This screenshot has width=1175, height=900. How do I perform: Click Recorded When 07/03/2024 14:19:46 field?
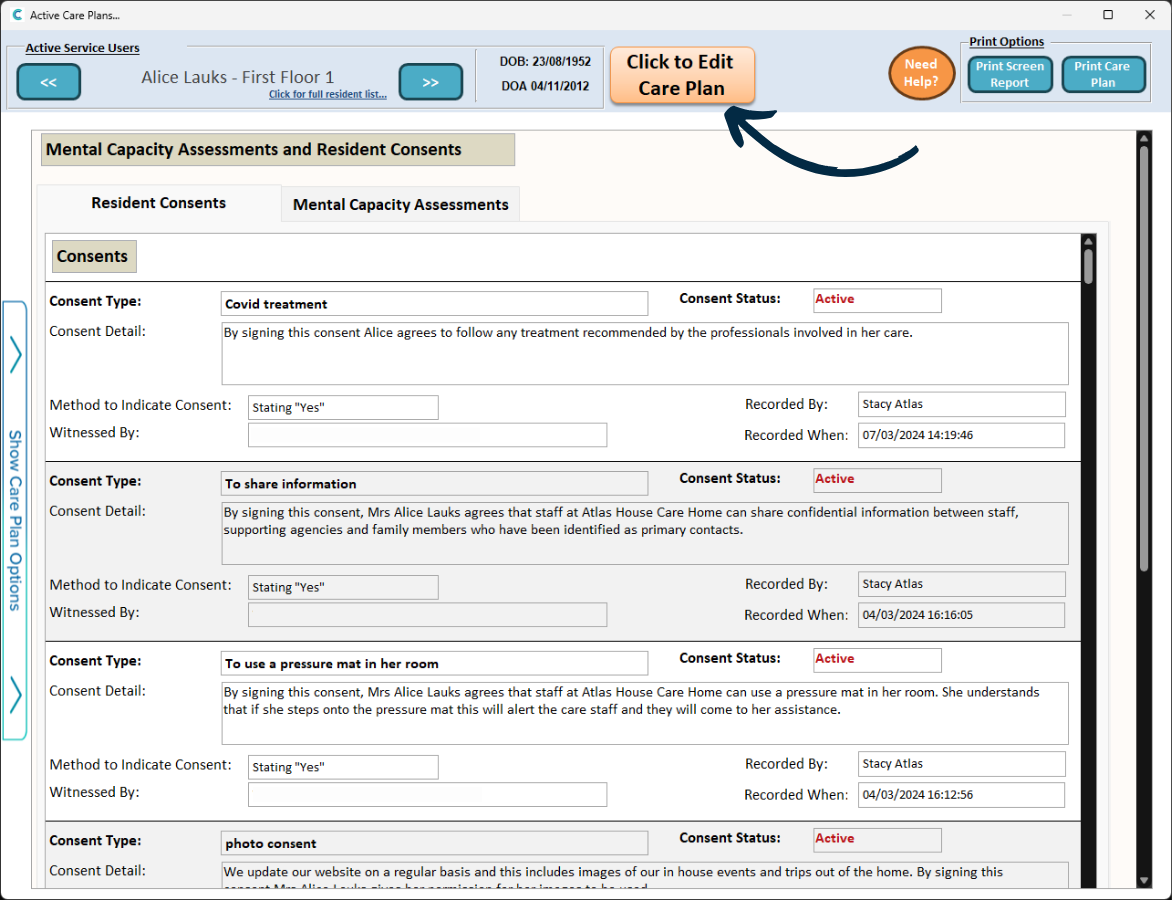click(961, 435)
